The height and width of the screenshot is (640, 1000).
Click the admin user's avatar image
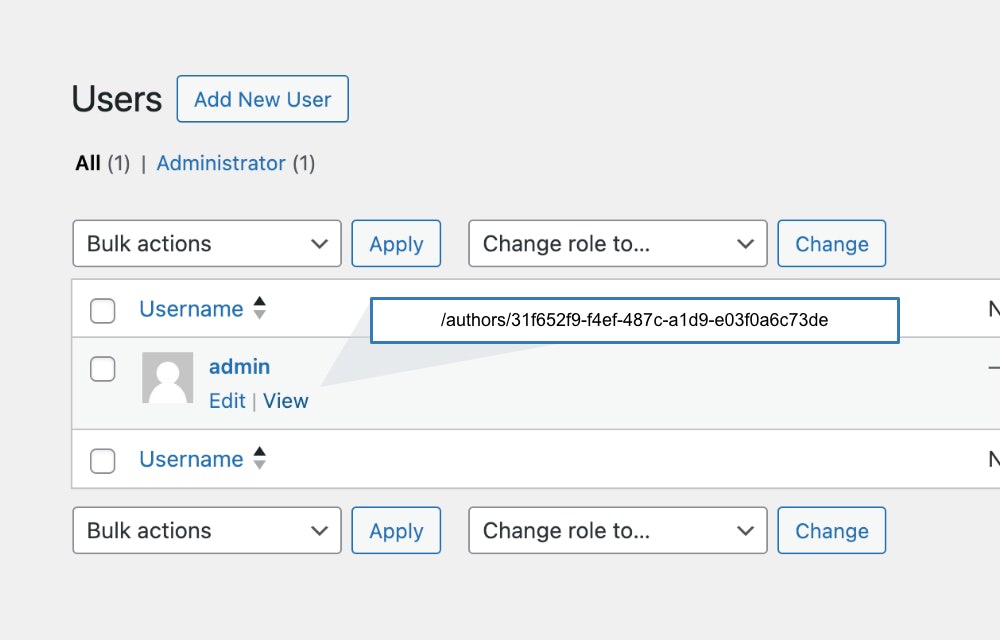click(168, 378)
